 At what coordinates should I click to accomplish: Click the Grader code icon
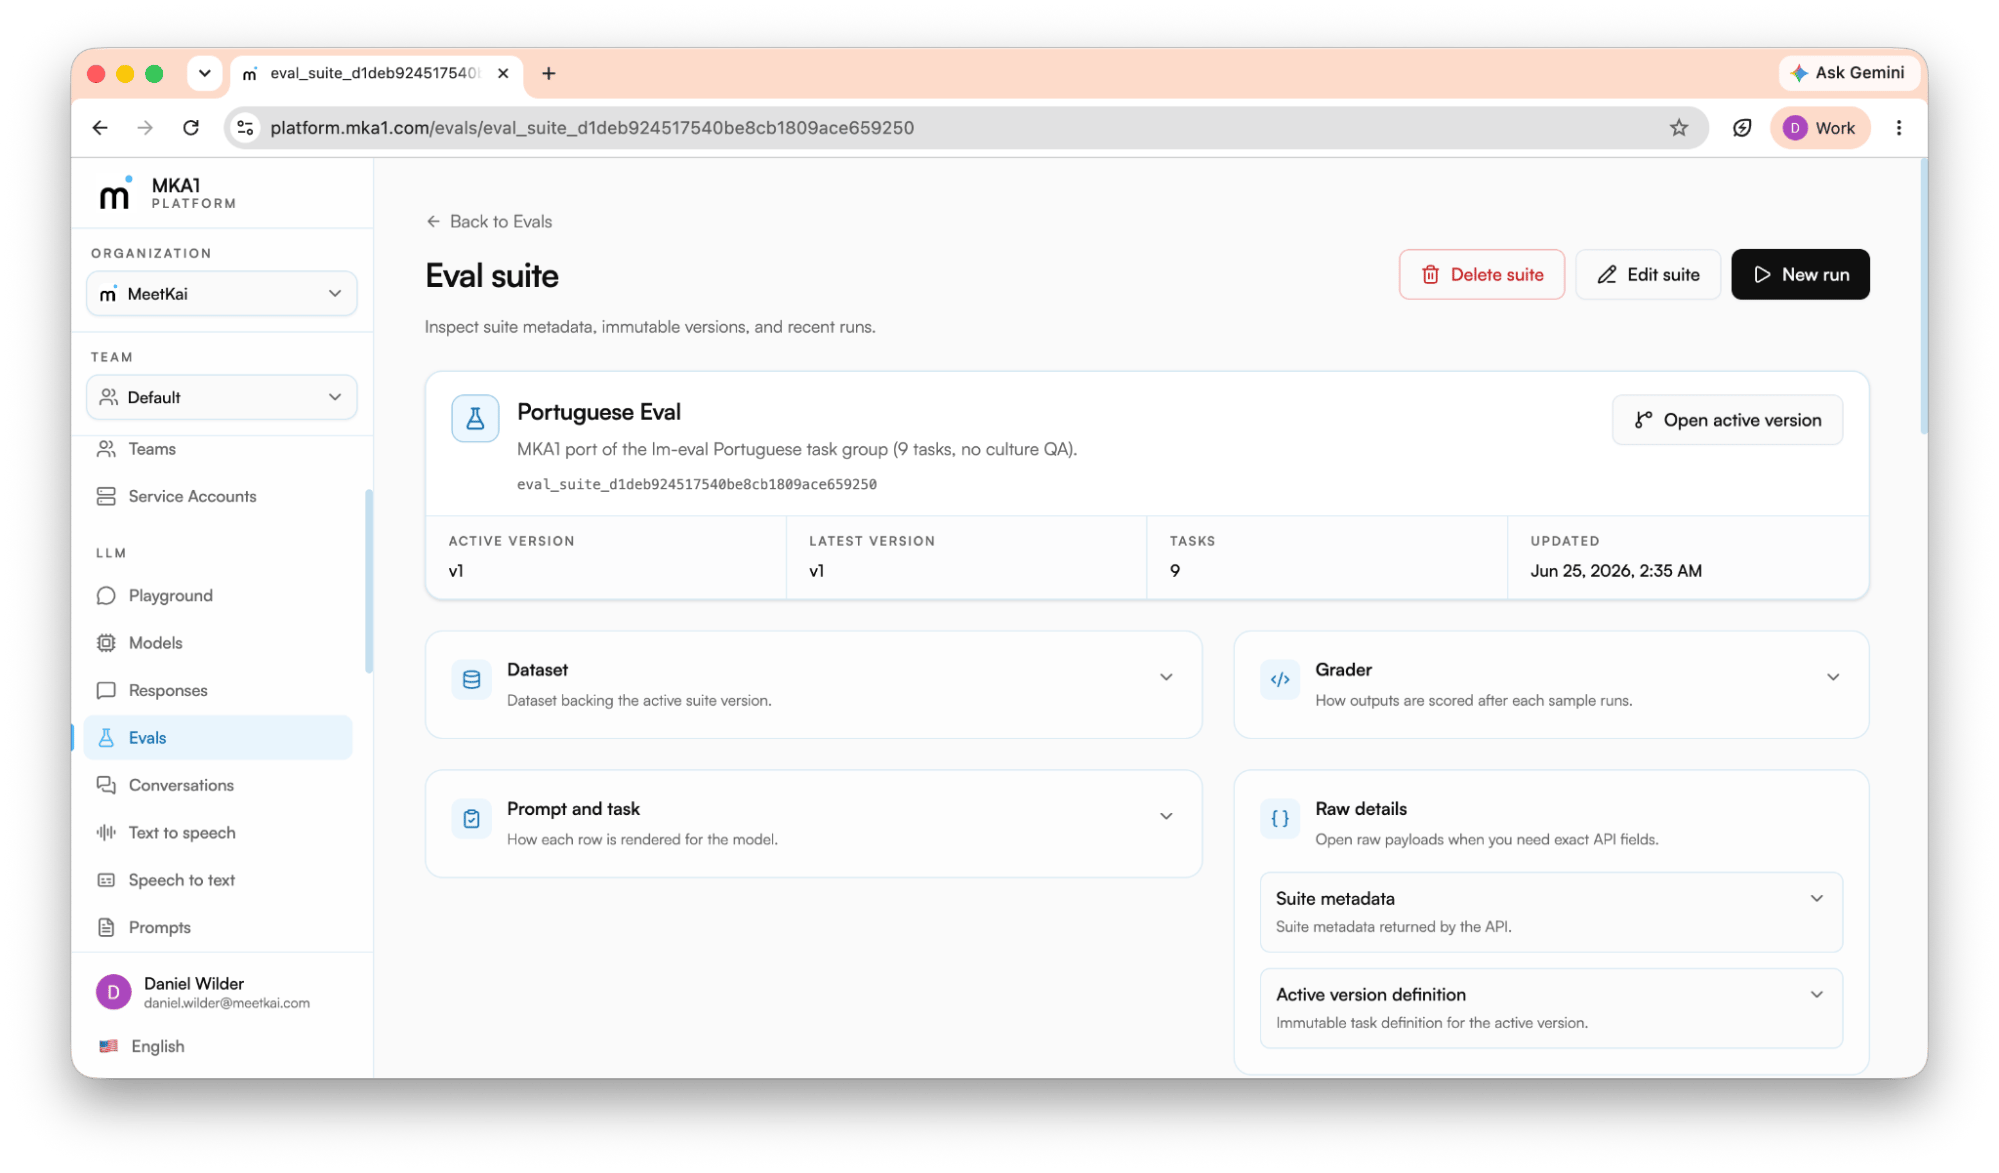(x=1279, y=680)
